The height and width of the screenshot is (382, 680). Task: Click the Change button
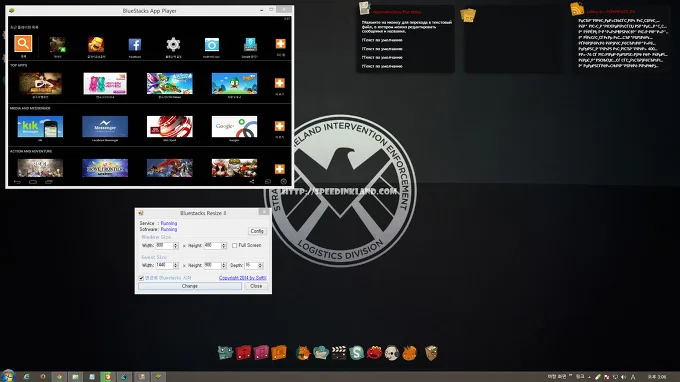190,286
